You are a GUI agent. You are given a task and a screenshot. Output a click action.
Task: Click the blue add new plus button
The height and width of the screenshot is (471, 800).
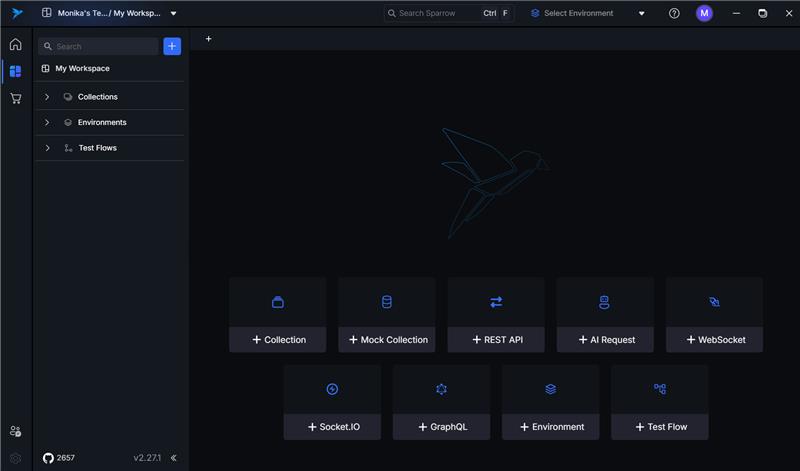(172, 46)
